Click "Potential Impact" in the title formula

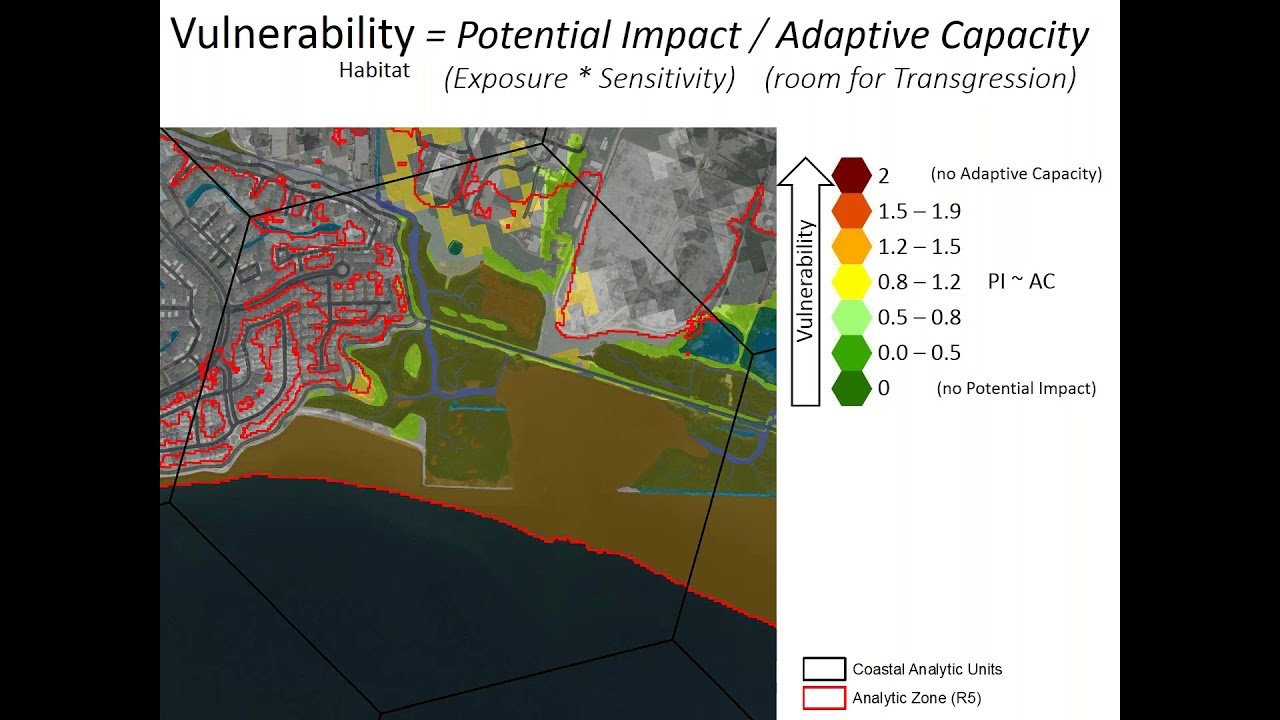tap(598, 35)
